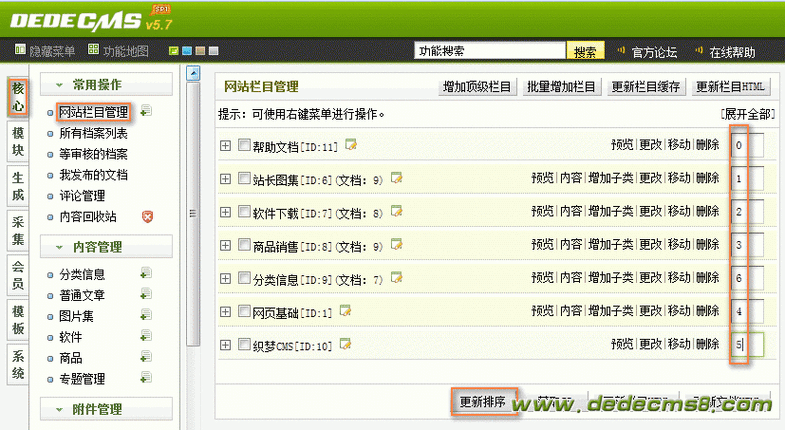
Task: Switch to the 模块 side tab
Action: coord(18,142)
